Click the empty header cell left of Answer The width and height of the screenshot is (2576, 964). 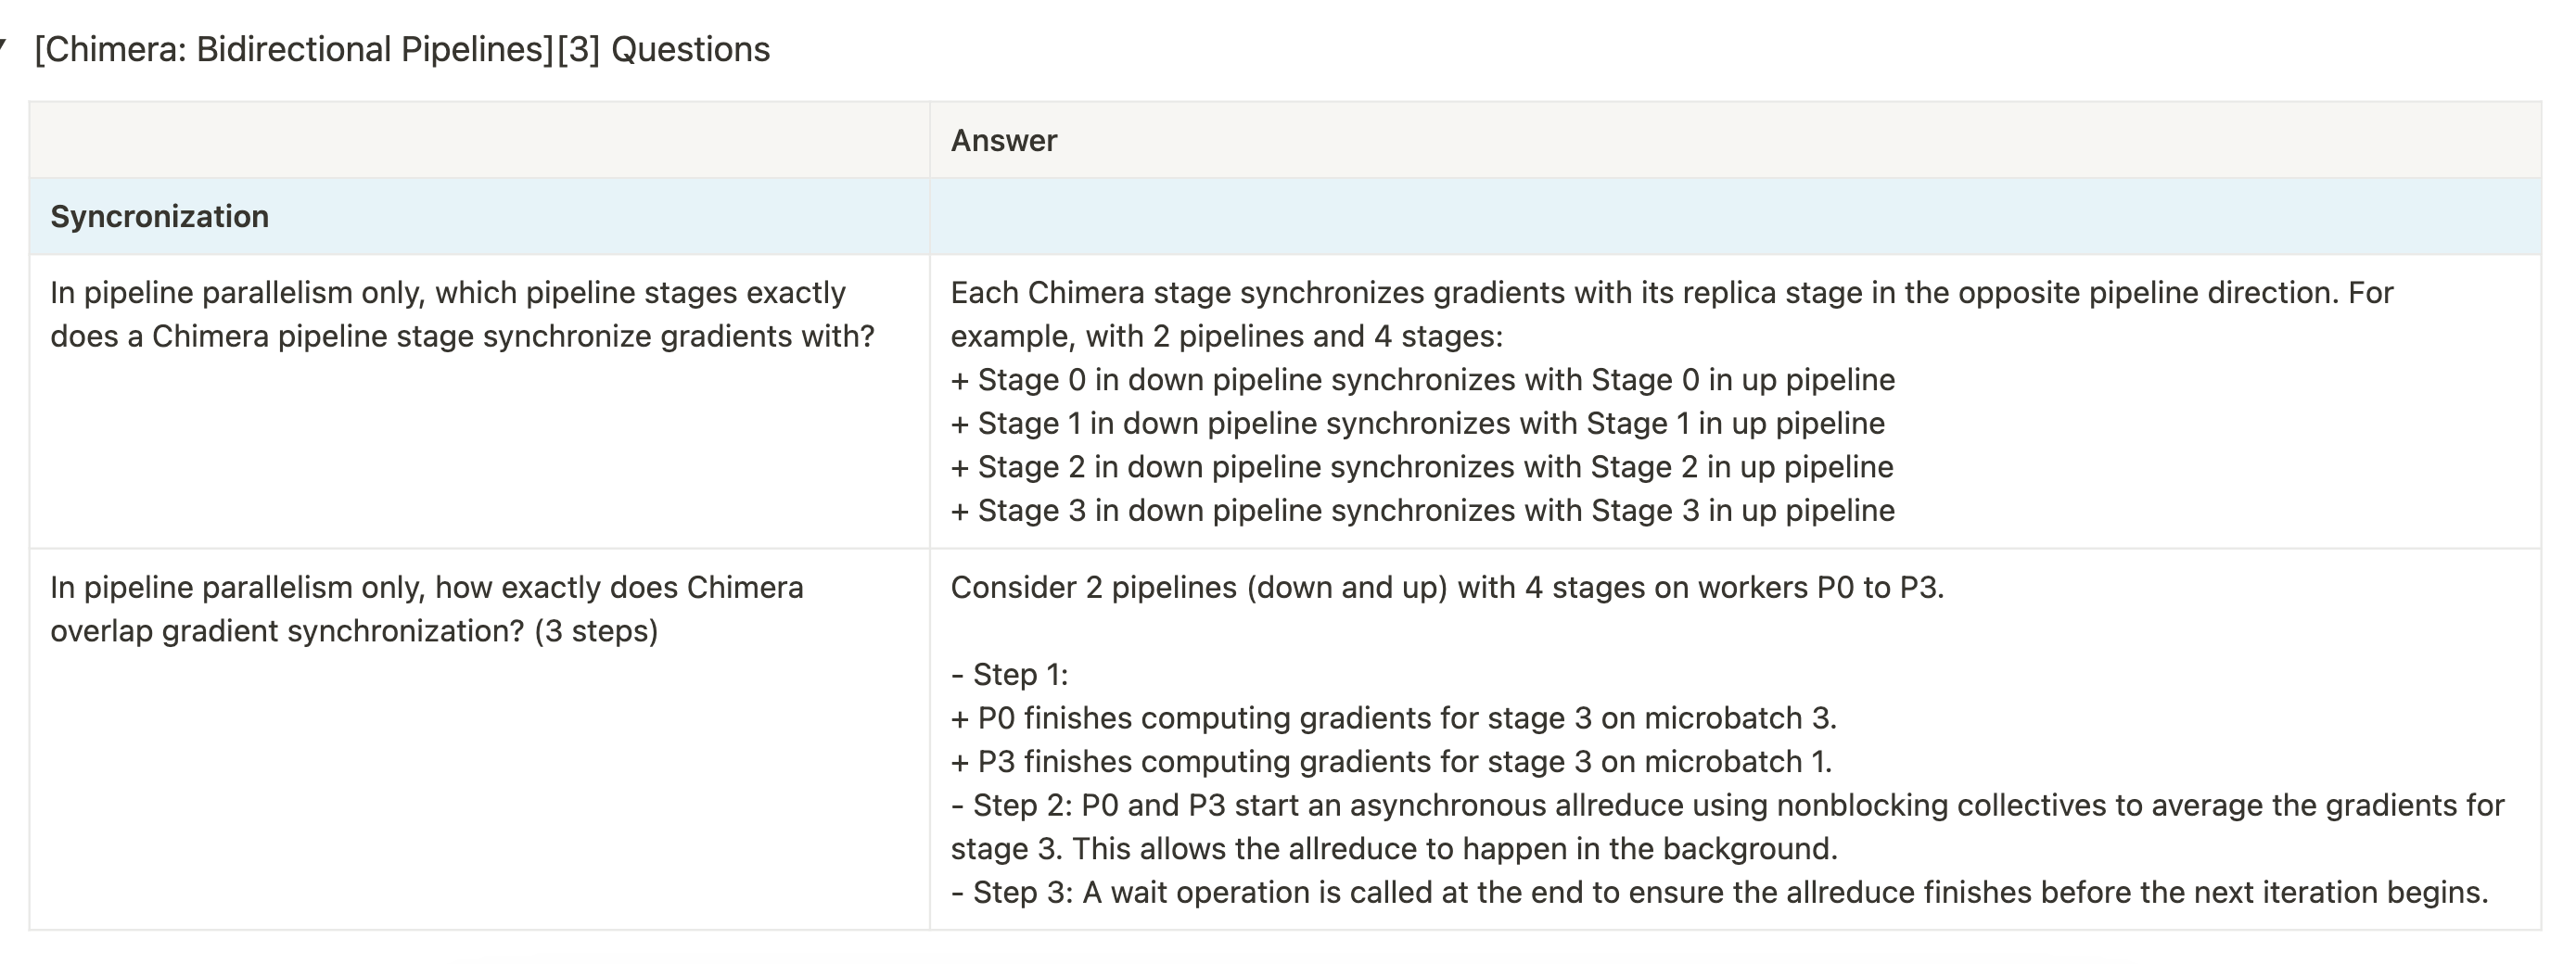(x=479, y=141)
